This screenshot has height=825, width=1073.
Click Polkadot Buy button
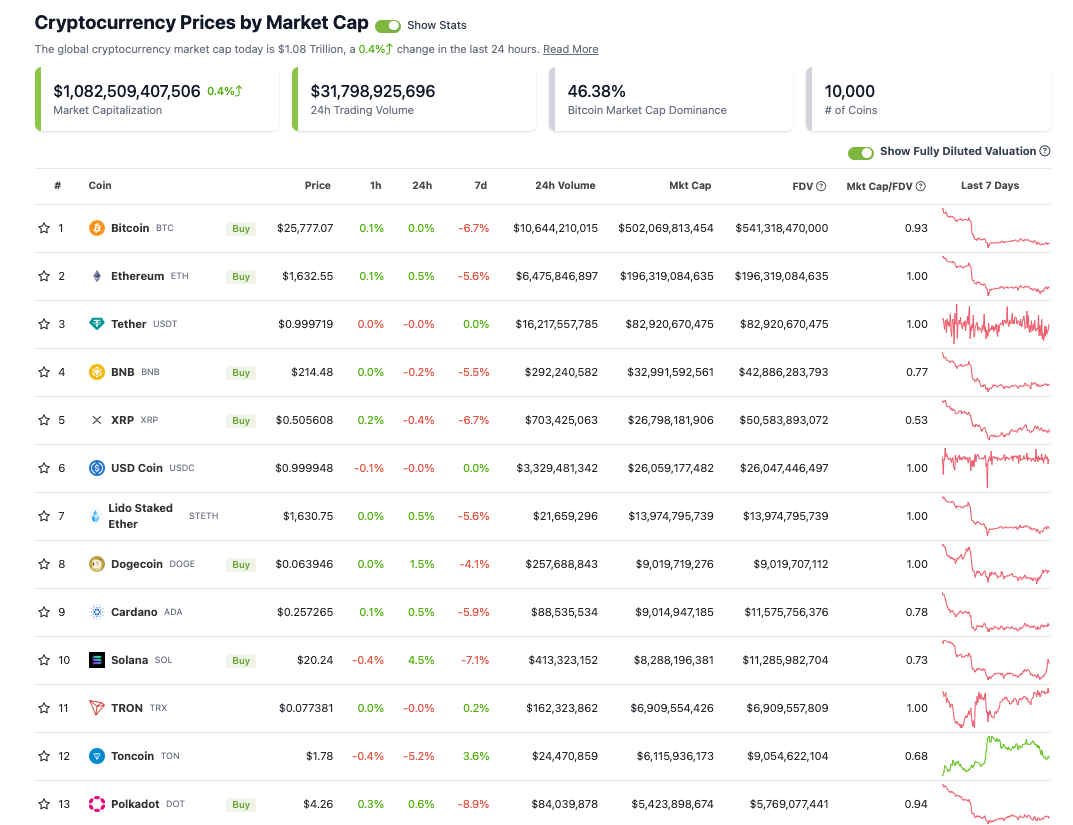241,804
